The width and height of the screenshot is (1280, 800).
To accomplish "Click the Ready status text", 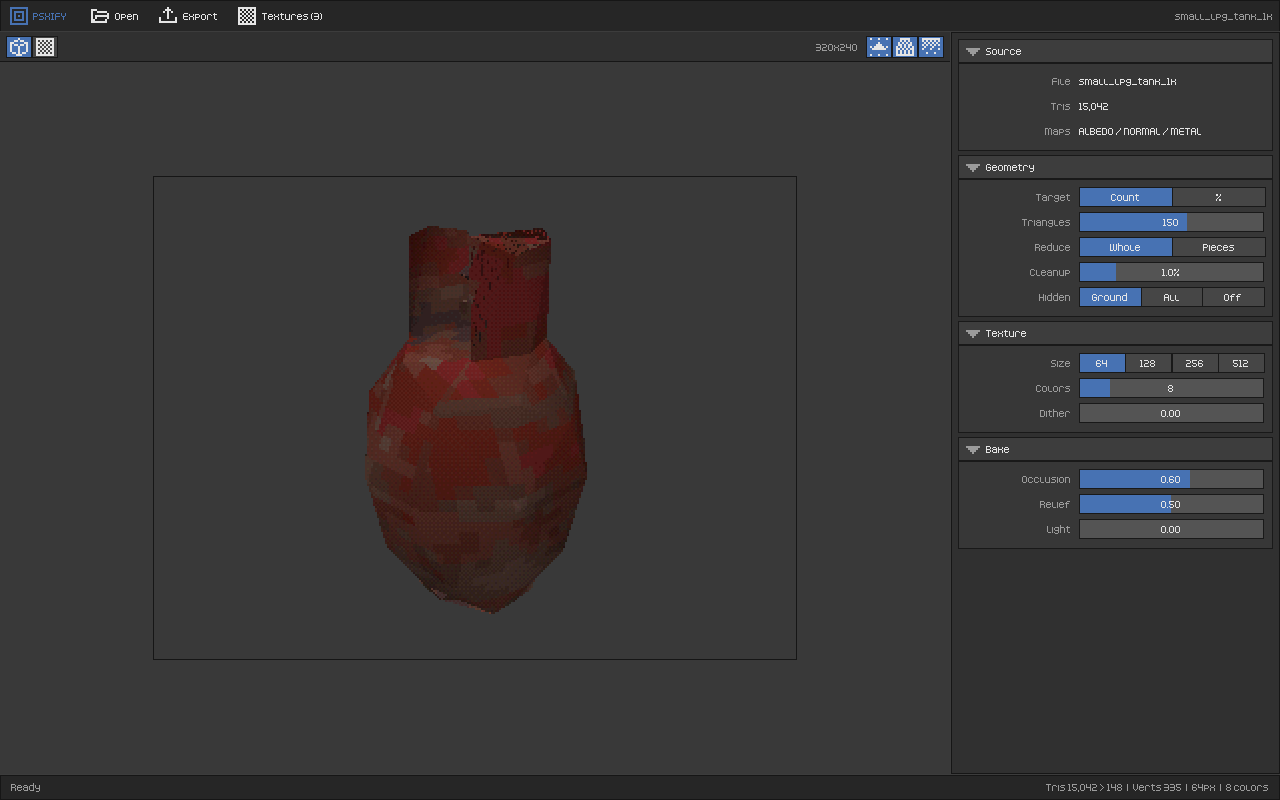I will click(25, 788).
